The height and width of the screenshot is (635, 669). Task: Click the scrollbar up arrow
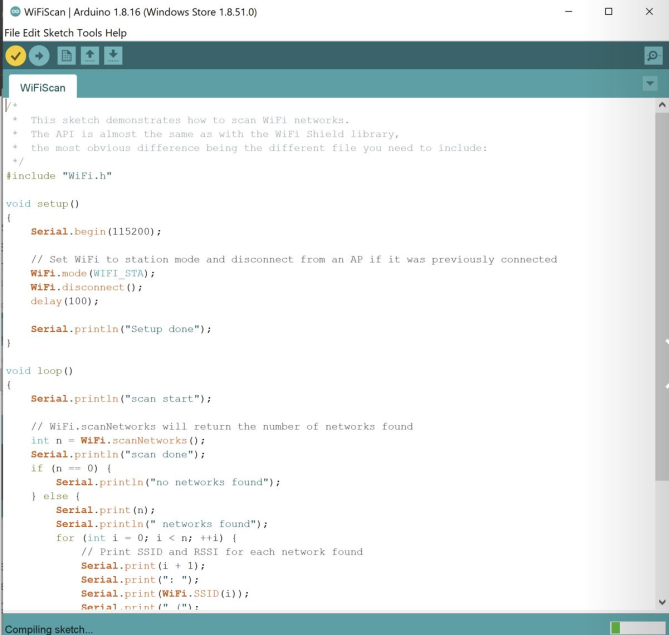pyautogui.click(x=661, y=105)
